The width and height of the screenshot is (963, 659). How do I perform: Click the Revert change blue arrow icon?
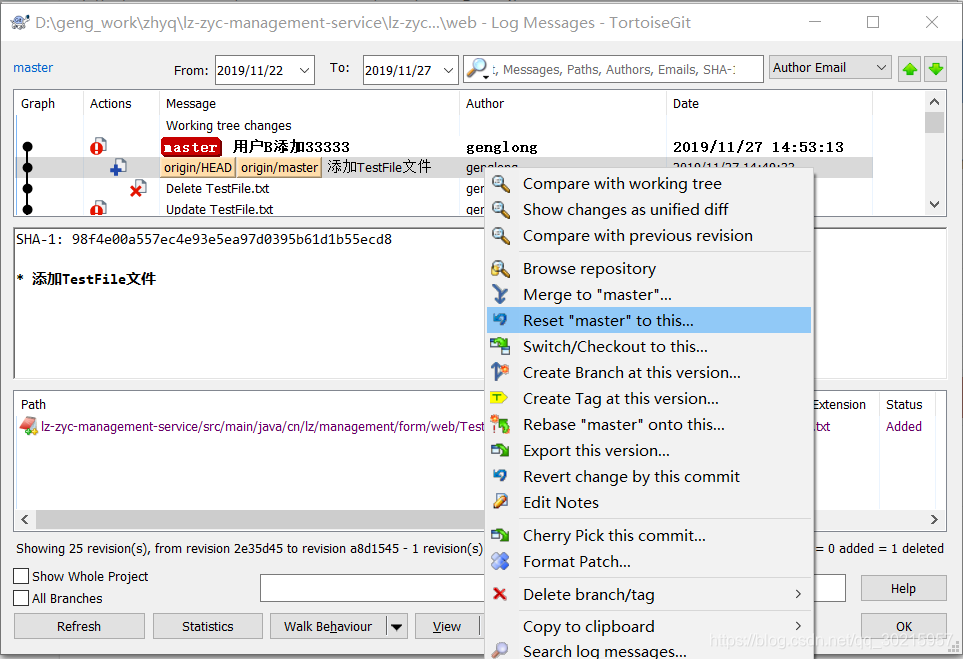click(501, 476)
